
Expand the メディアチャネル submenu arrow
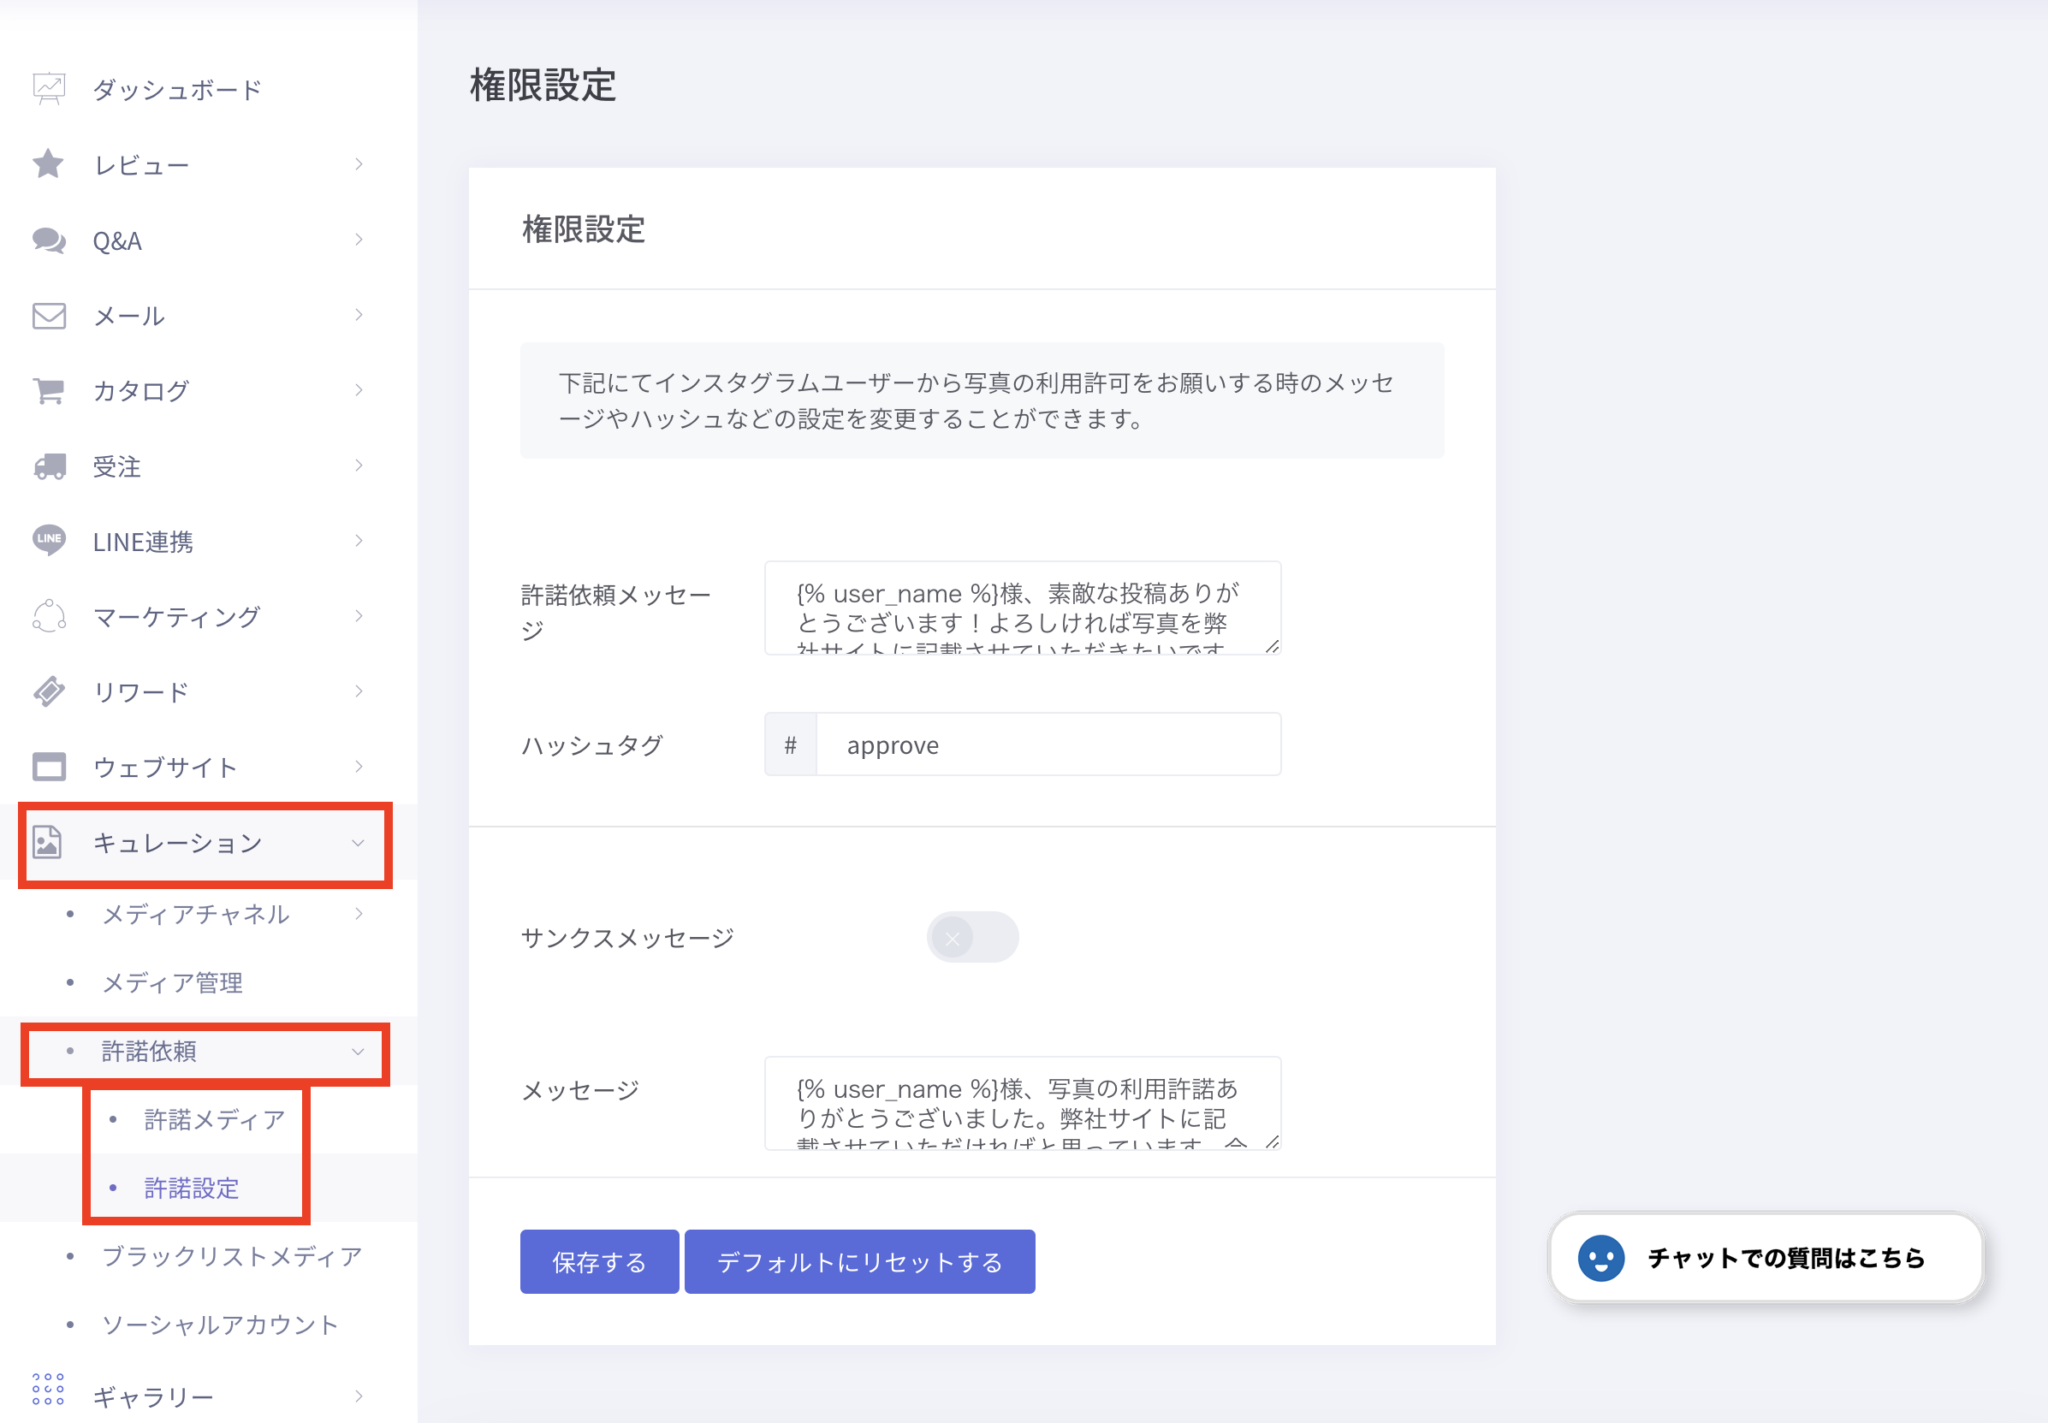[x=358, y=913]
